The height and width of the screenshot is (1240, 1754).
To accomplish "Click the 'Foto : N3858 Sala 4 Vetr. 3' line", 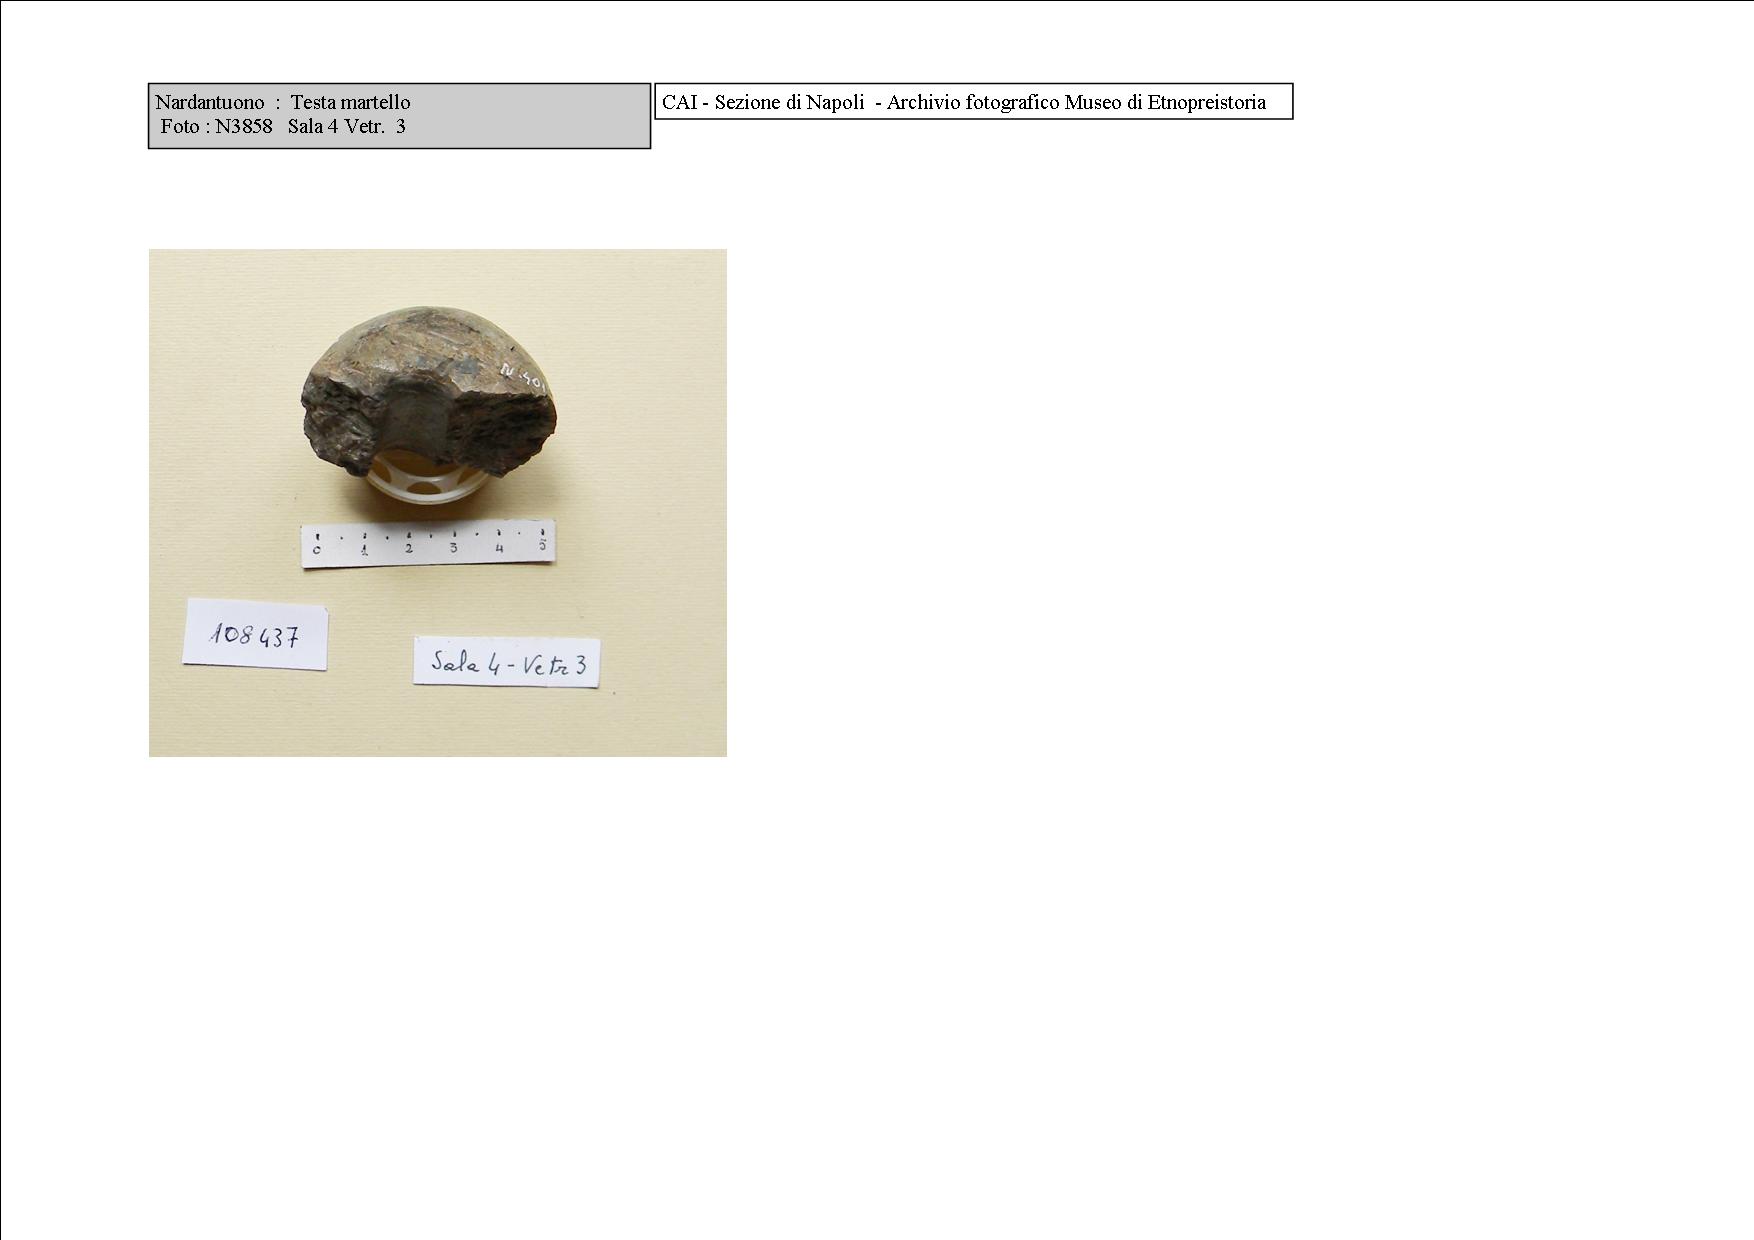I will click(283, 126).
